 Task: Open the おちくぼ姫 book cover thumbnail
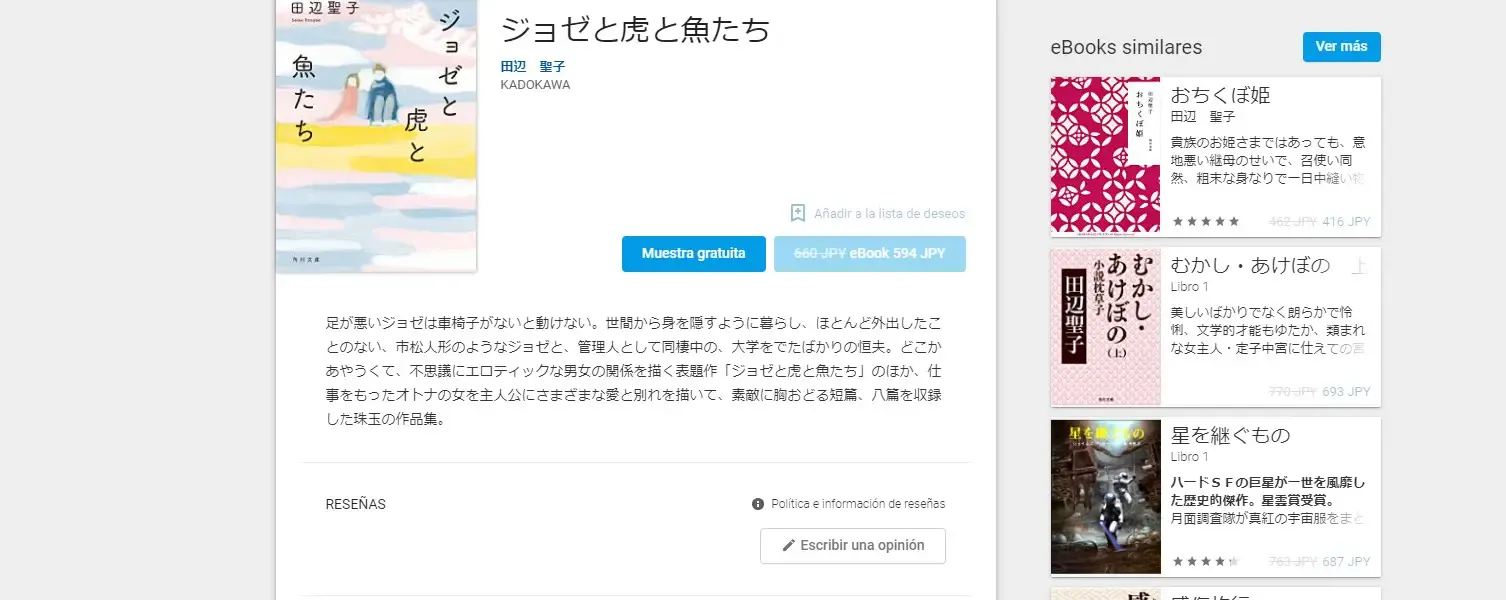click(x=1106, y=155)
